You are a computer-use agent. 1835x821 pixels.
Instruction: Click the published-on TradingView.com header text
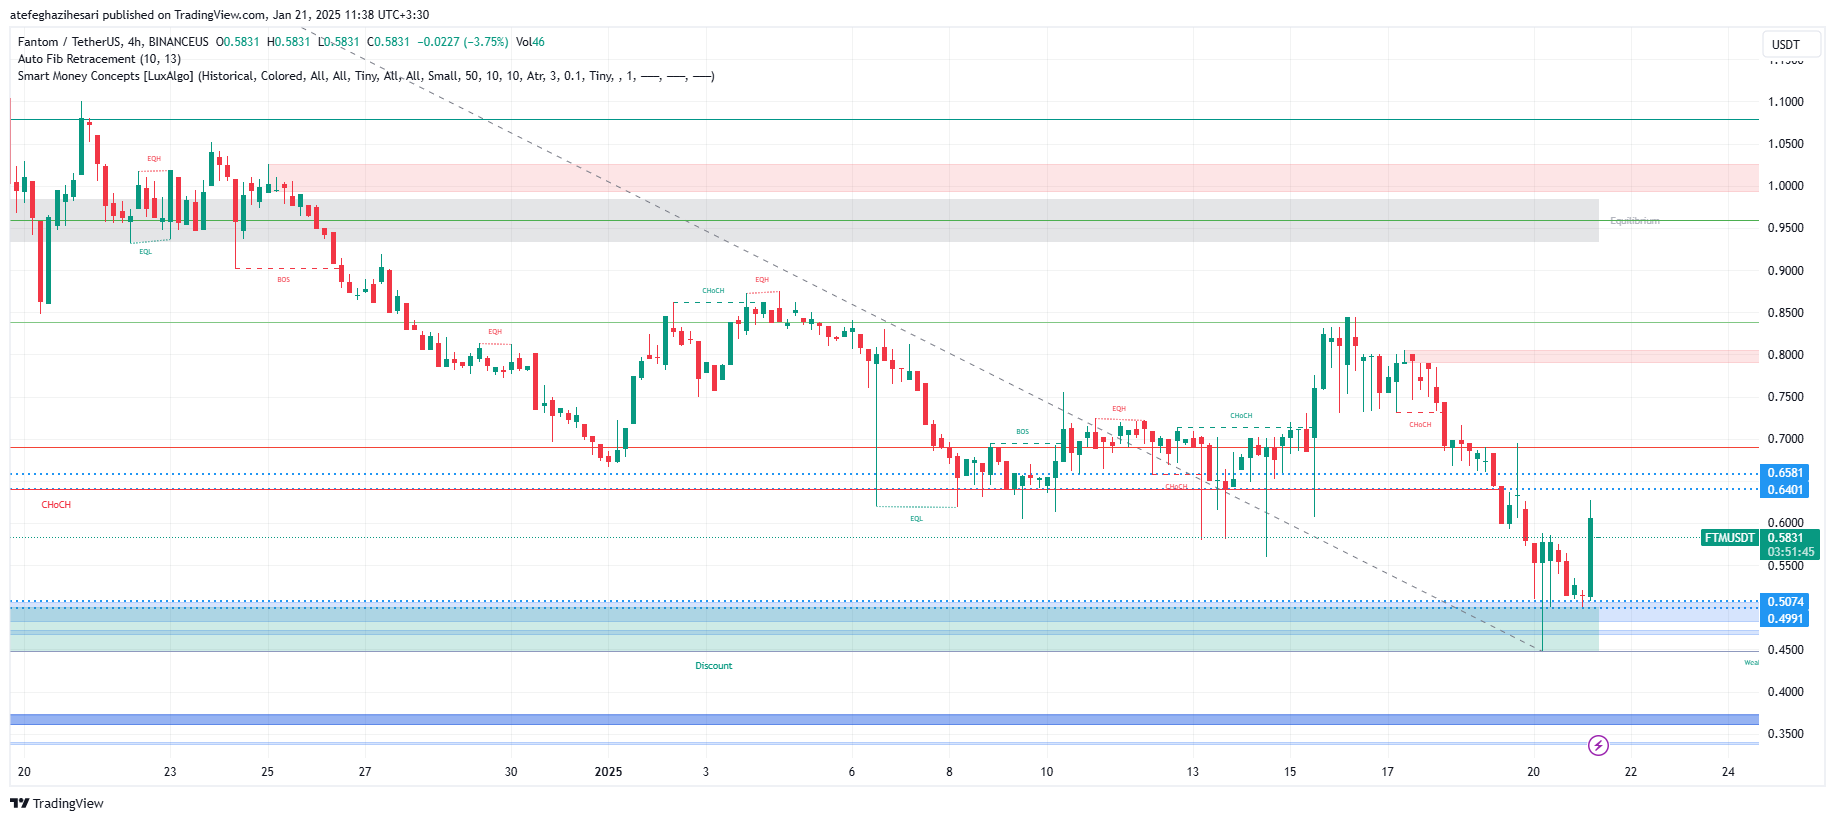coord(219,15)
